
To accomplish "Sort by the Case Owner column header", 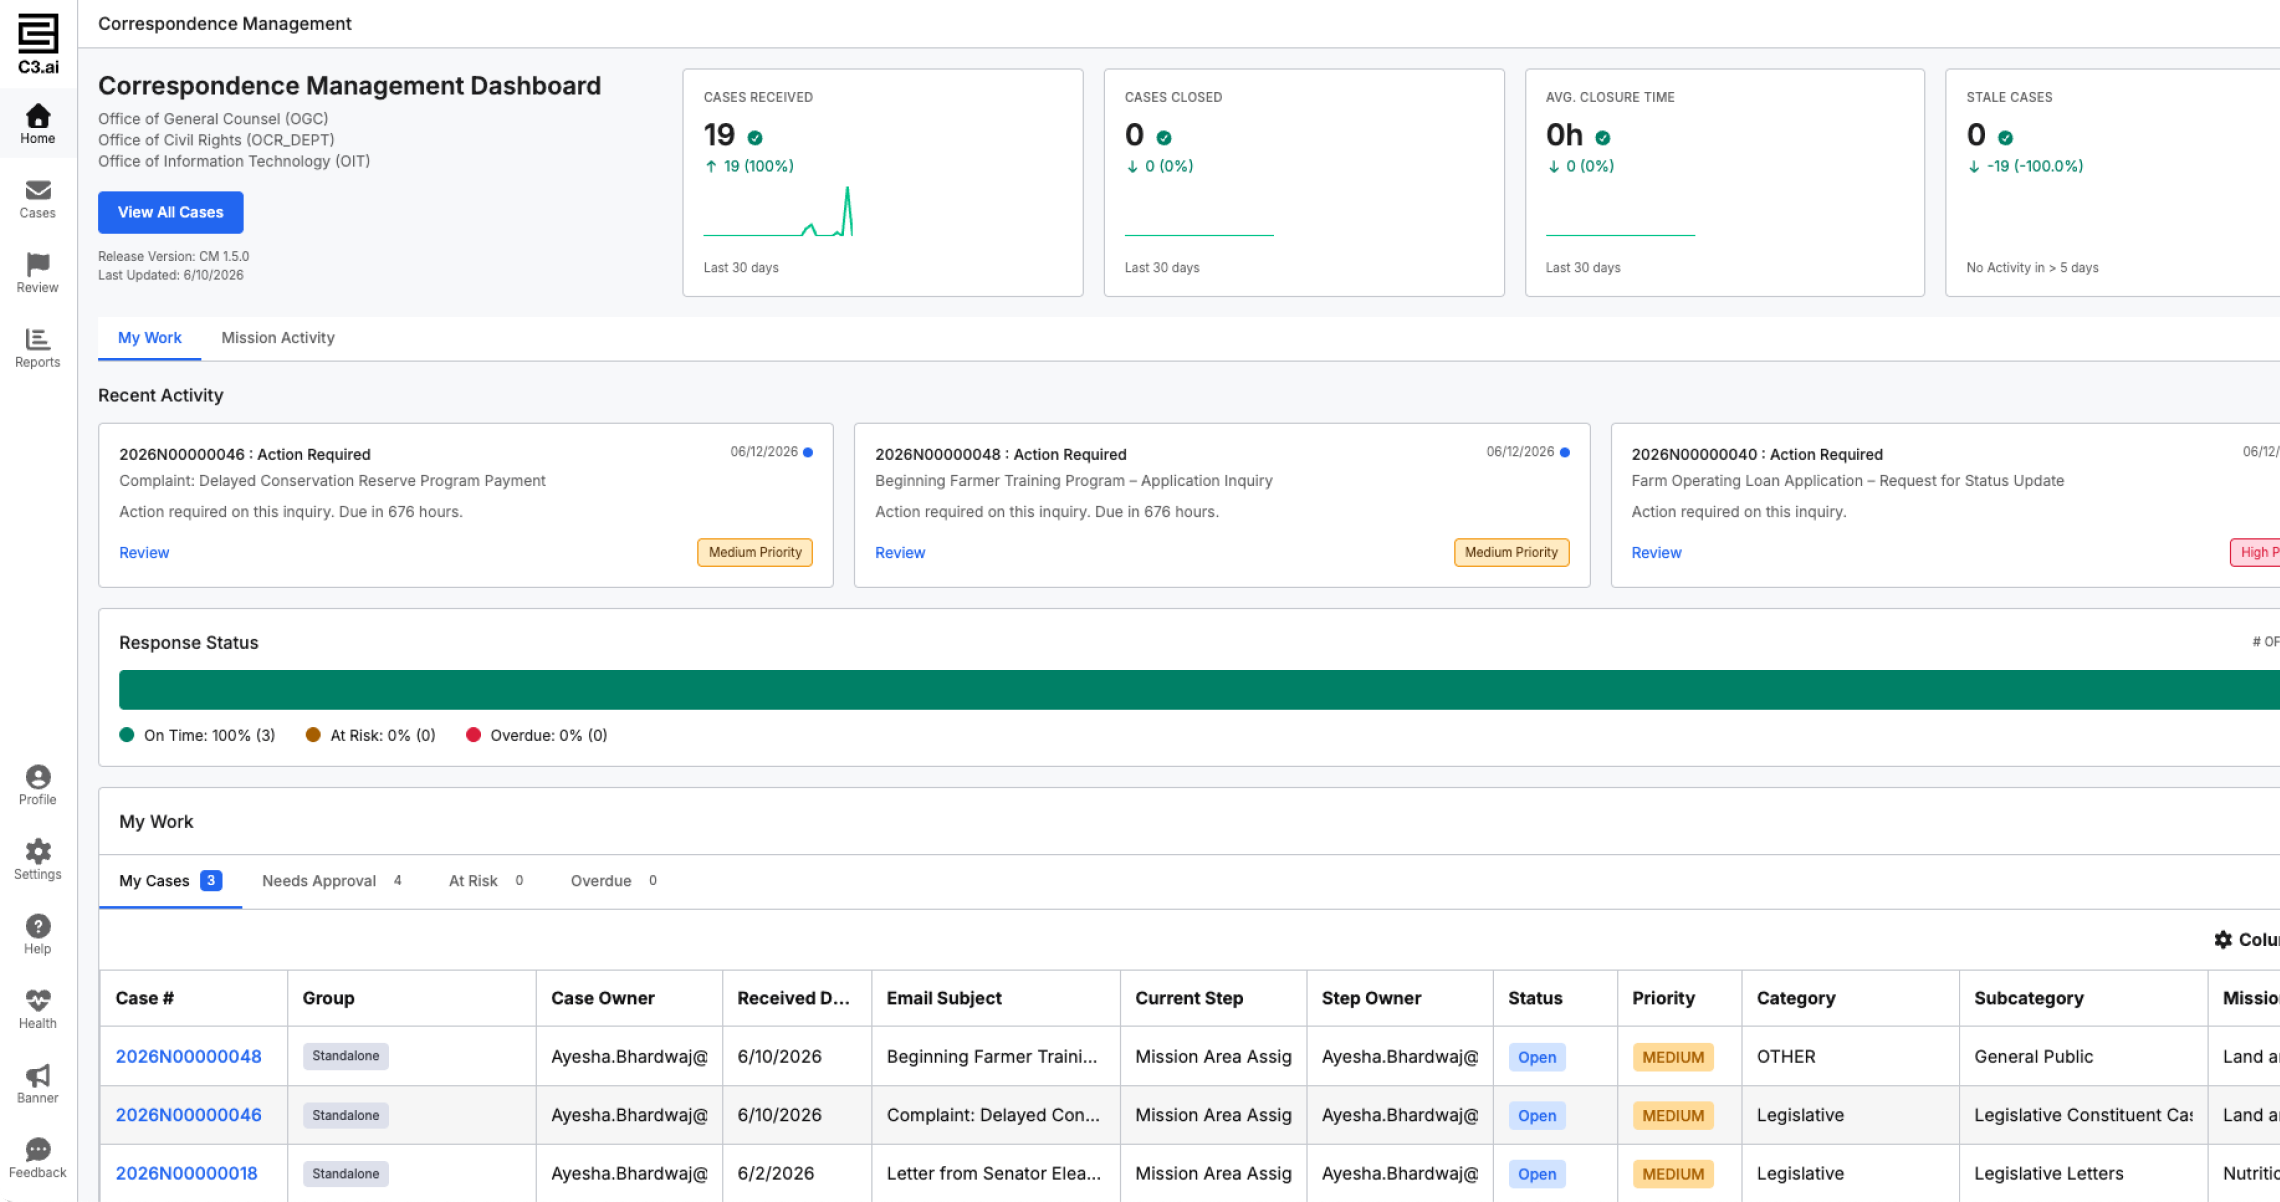I will [x=629, y=998].
